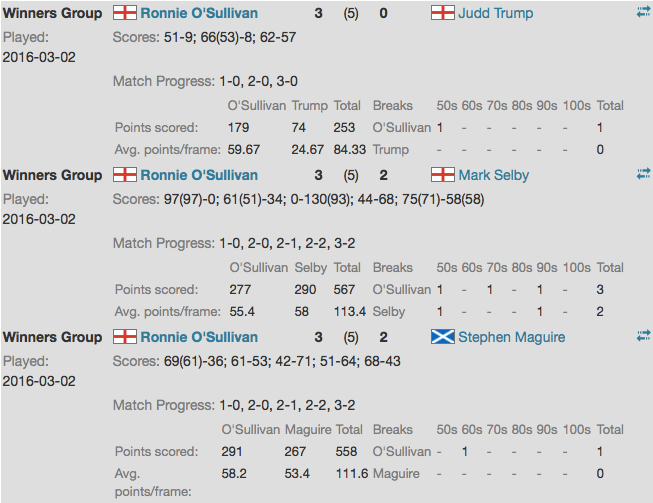The width and height of the screenshot is (653, 503).
Task: Click the Winners Group label of the Trump match
Action: pyautogui.click(x=52, y=13)
